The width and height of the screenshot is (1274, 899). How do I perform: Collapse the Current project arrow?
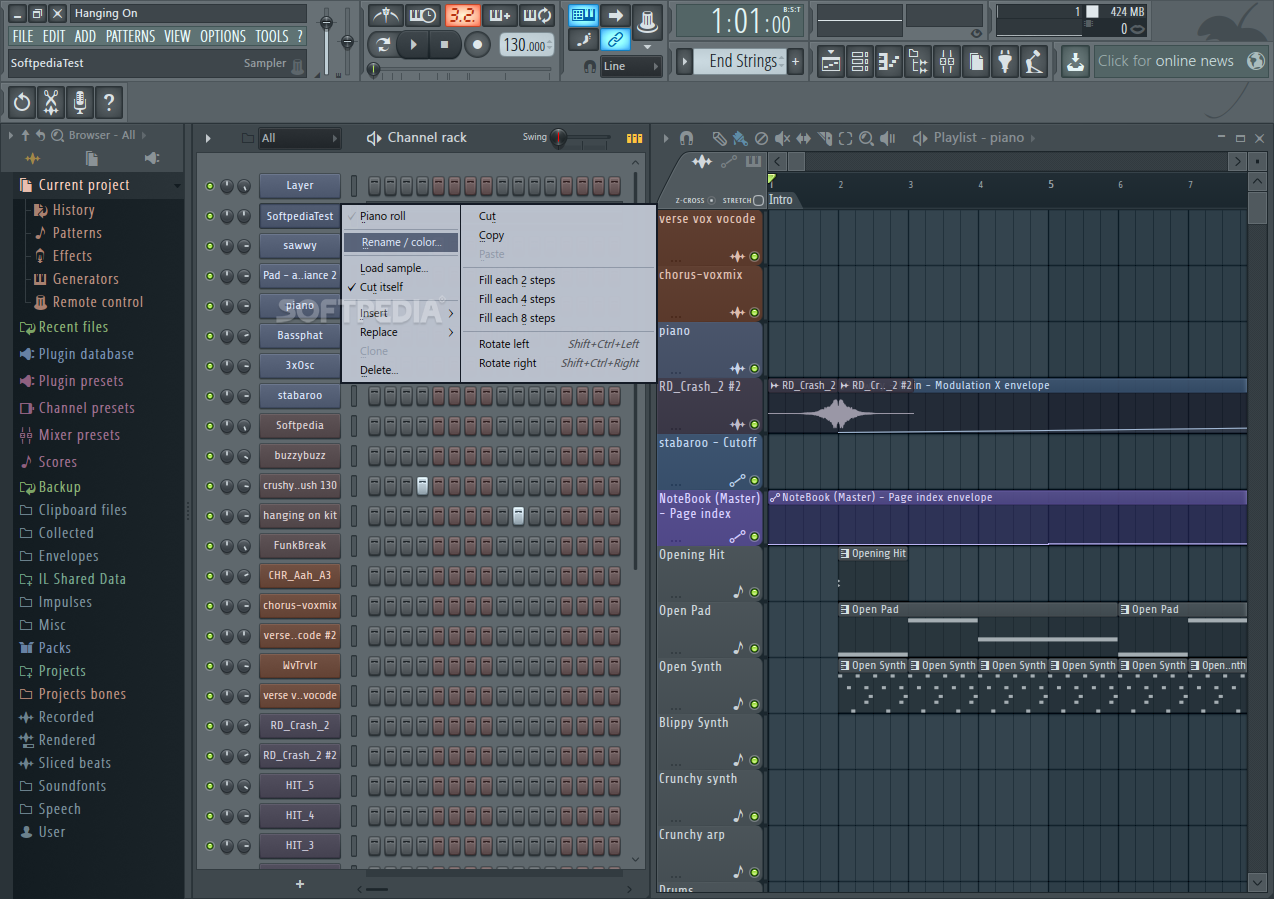pos(178,186)
